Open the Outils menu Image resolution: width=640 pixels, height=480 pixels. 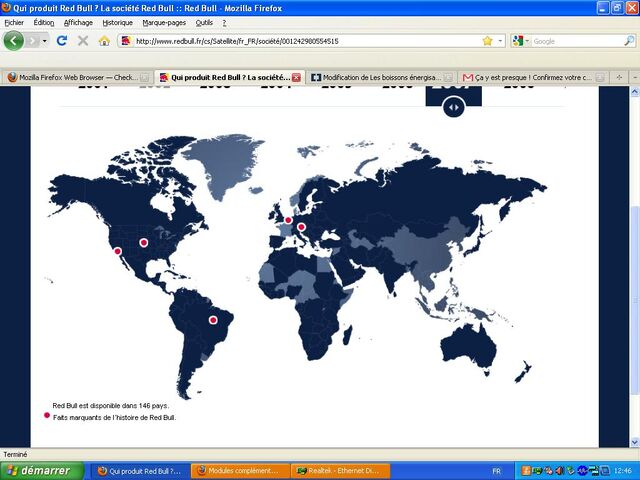point(204,23)
